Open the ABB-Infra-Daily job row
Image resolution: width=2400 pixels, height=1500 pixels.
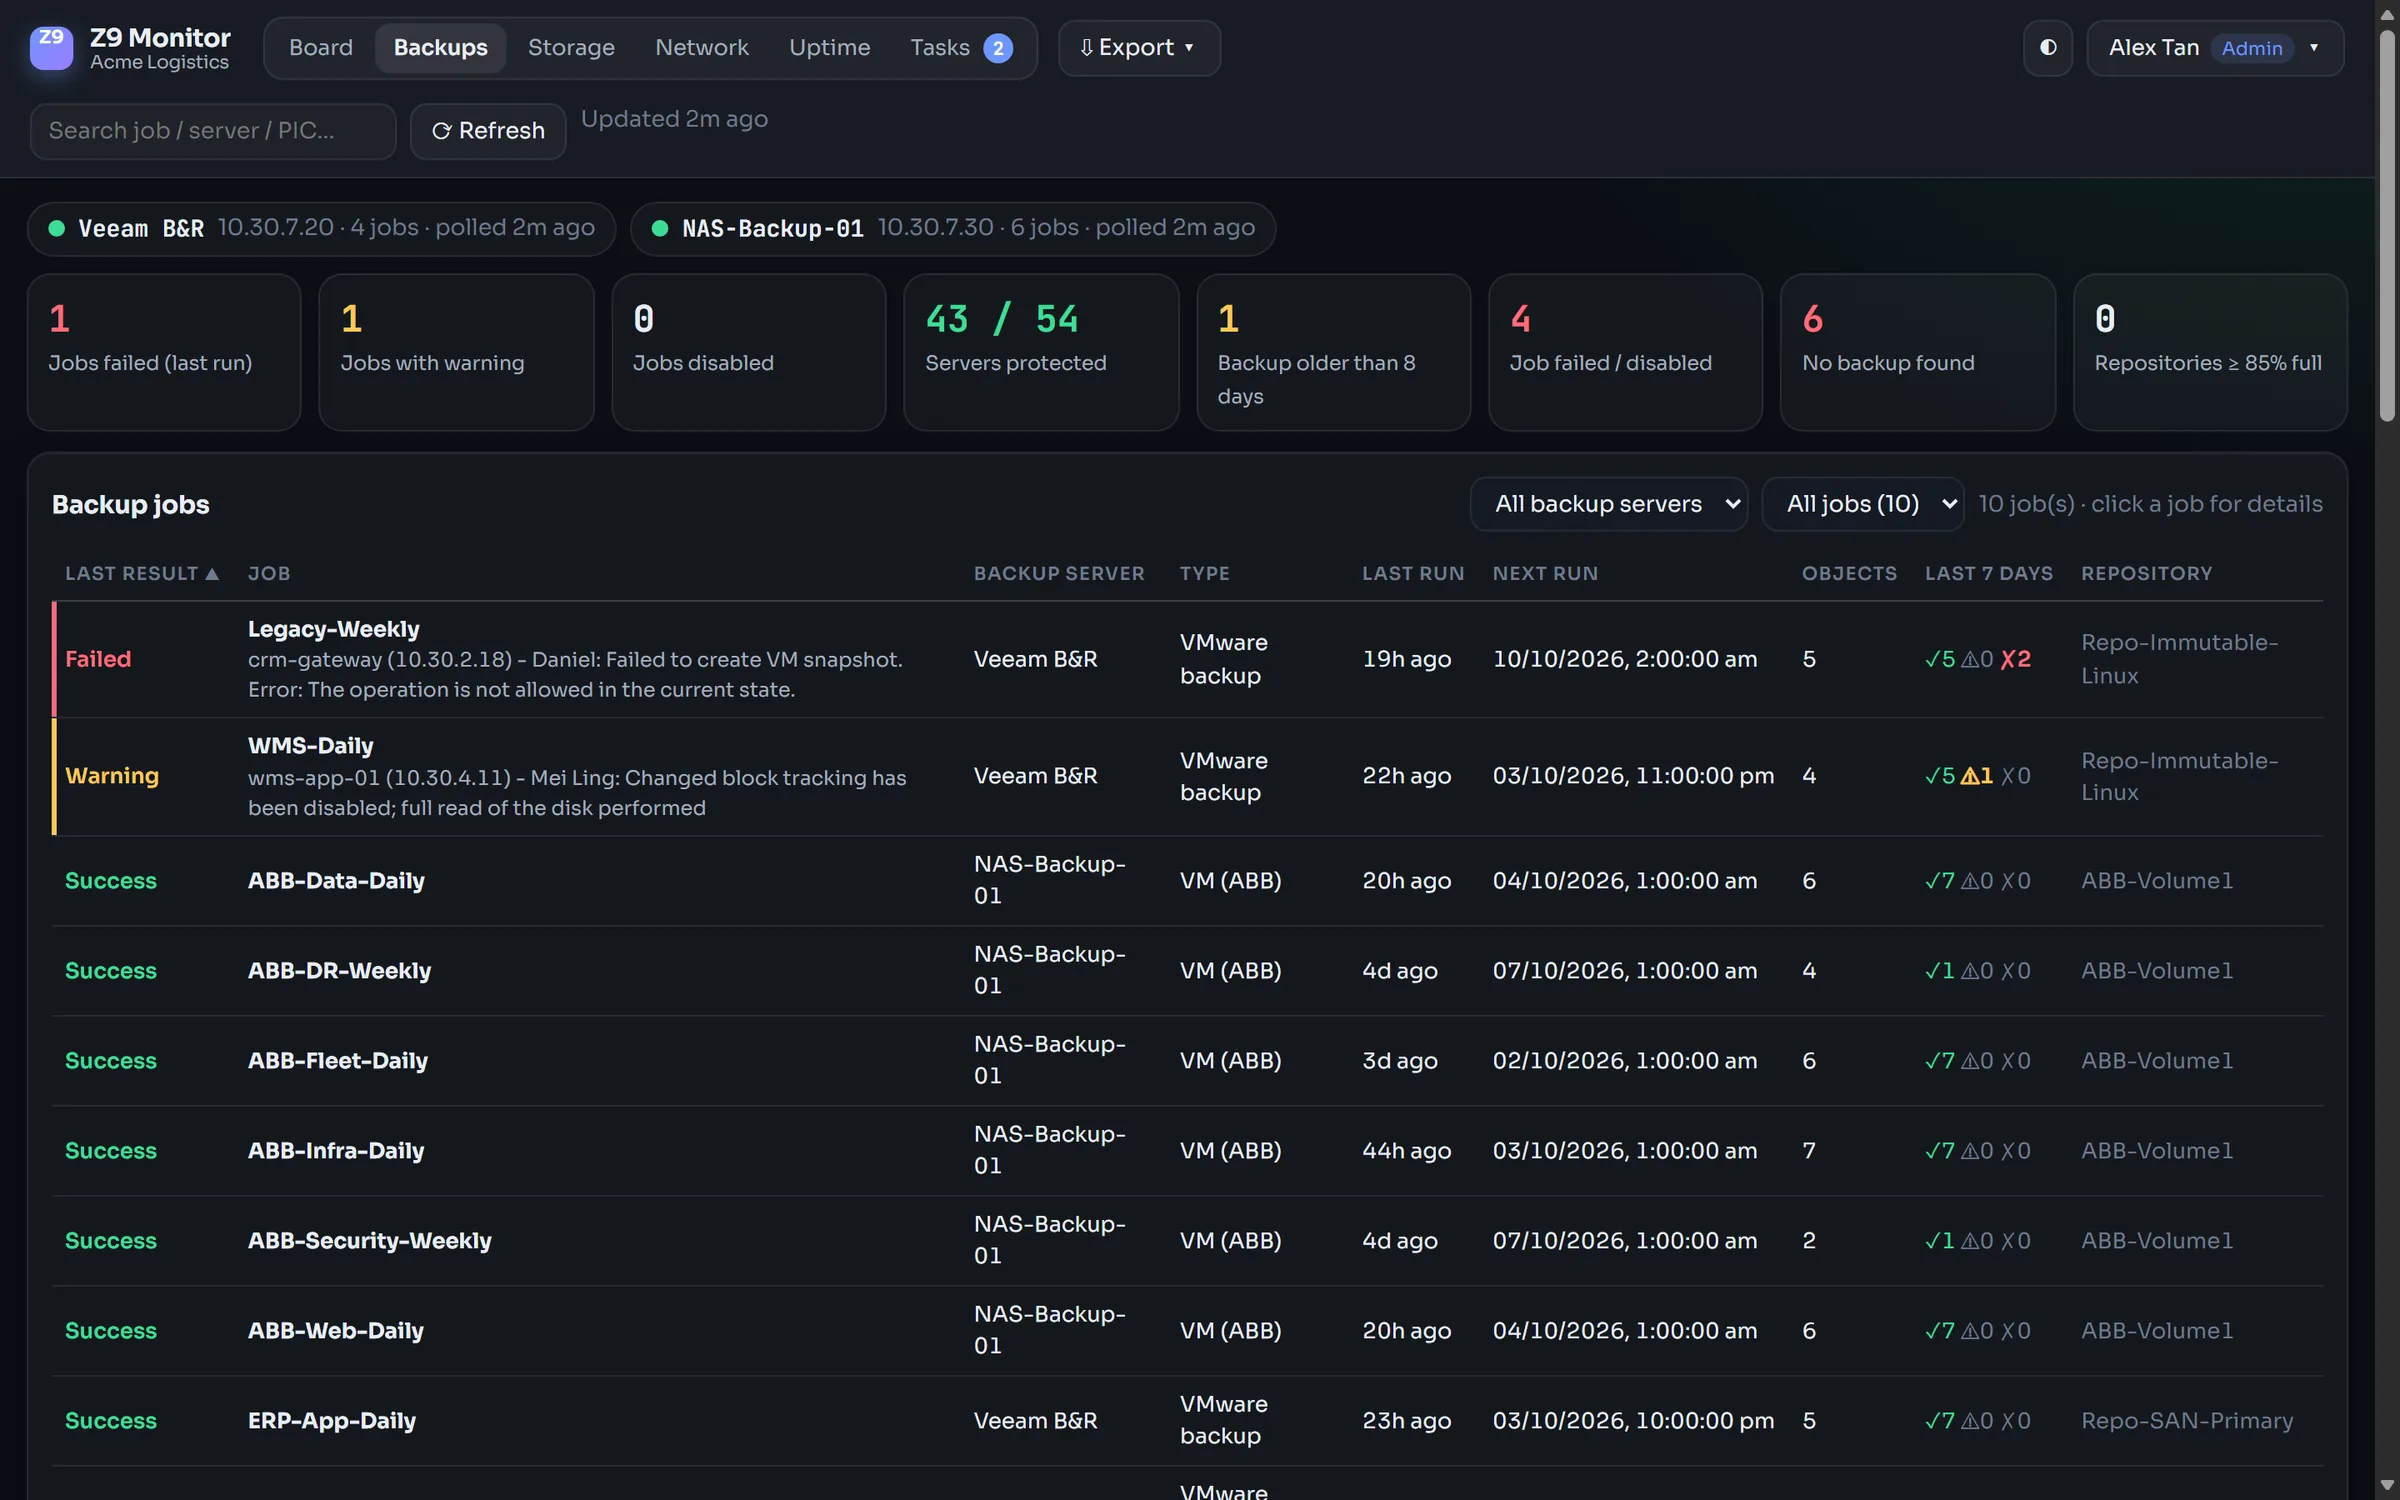[1187, 1151]
